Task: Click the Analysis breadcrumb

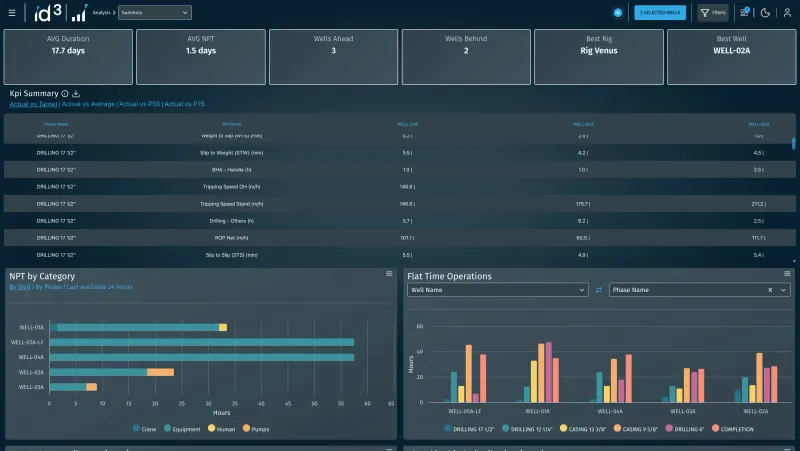Action: (x=101, y=13)
